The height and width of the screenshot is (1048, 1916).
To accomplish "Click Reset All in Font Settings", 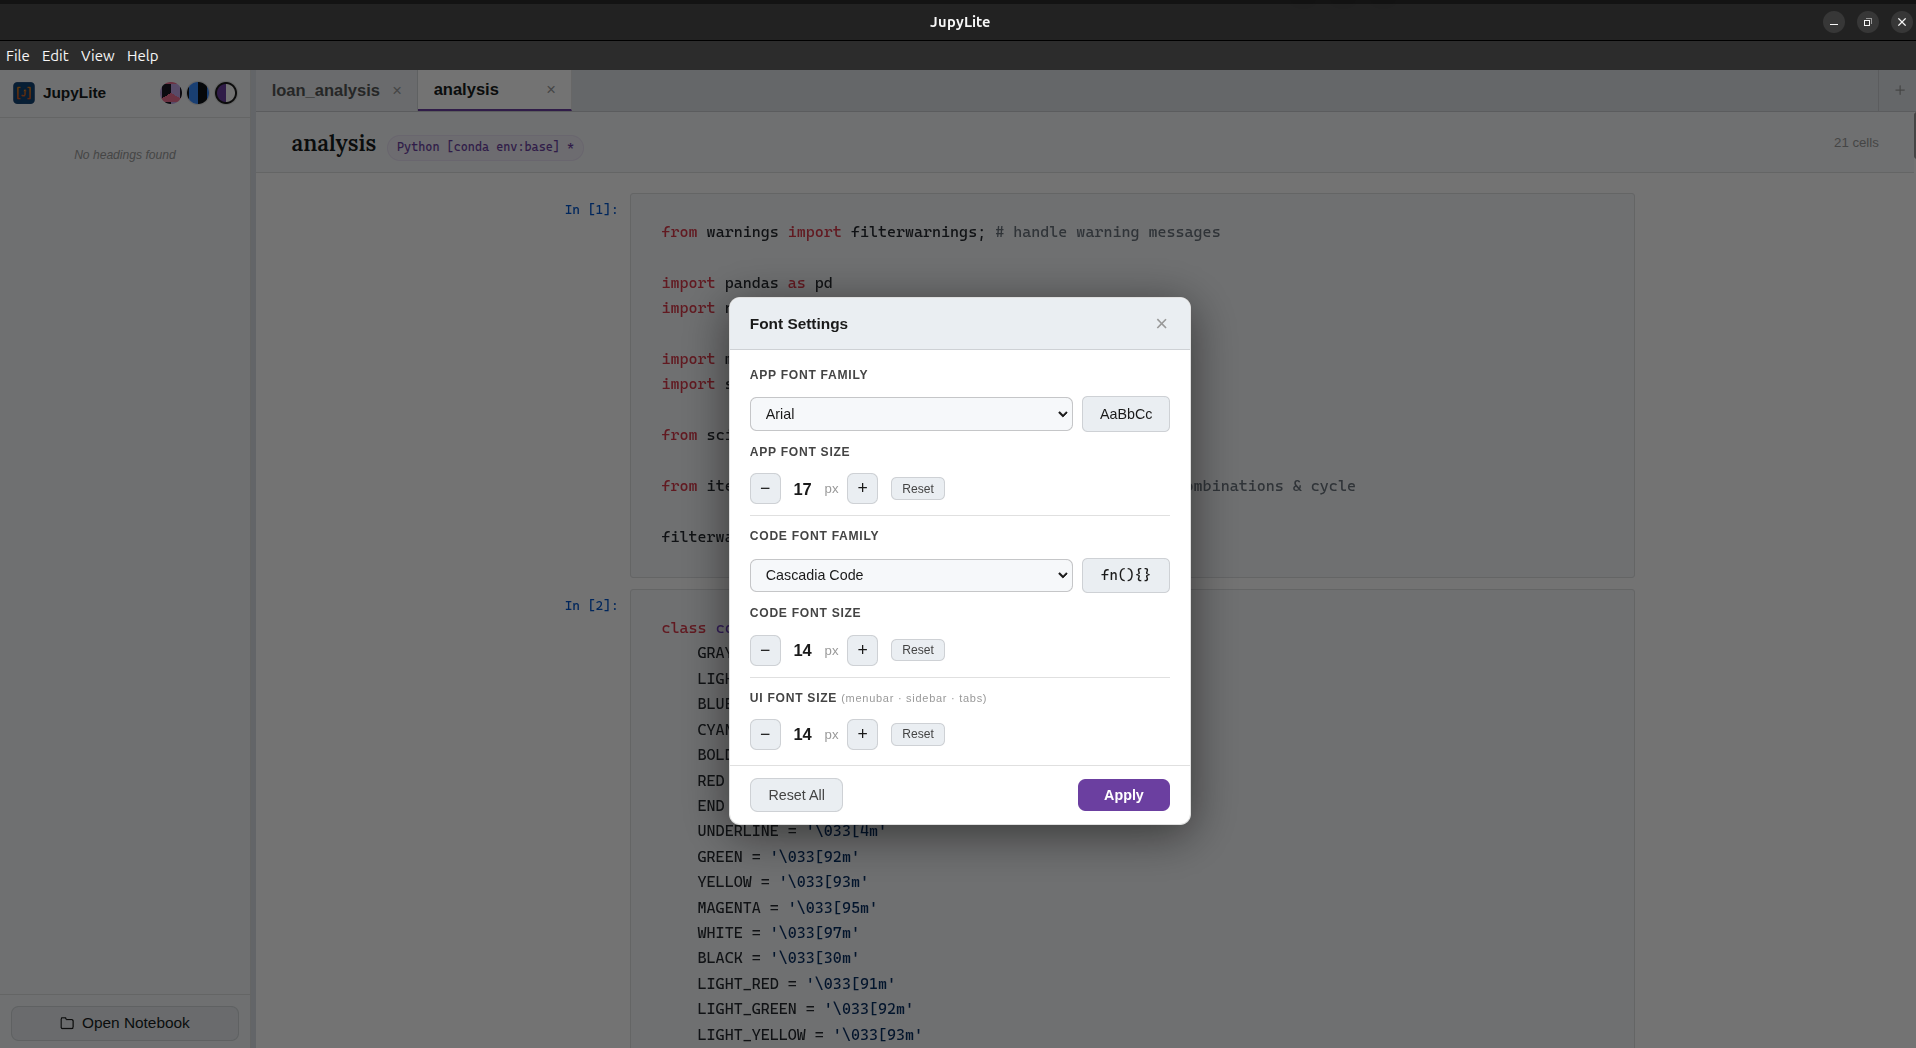I will pyautogui.click(x=795, y=794).
